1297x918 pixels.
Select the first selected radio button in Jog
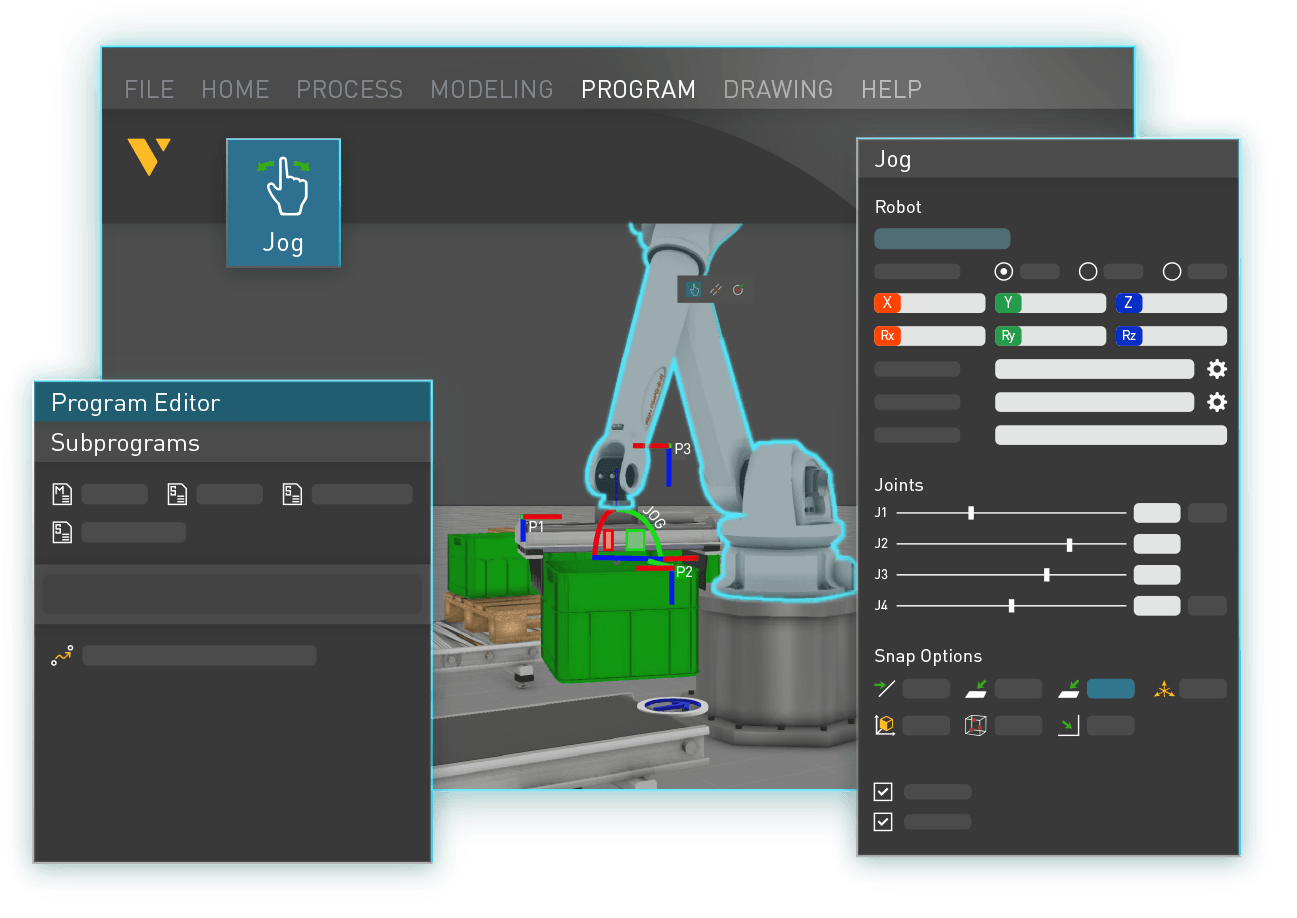(1004, 271)
